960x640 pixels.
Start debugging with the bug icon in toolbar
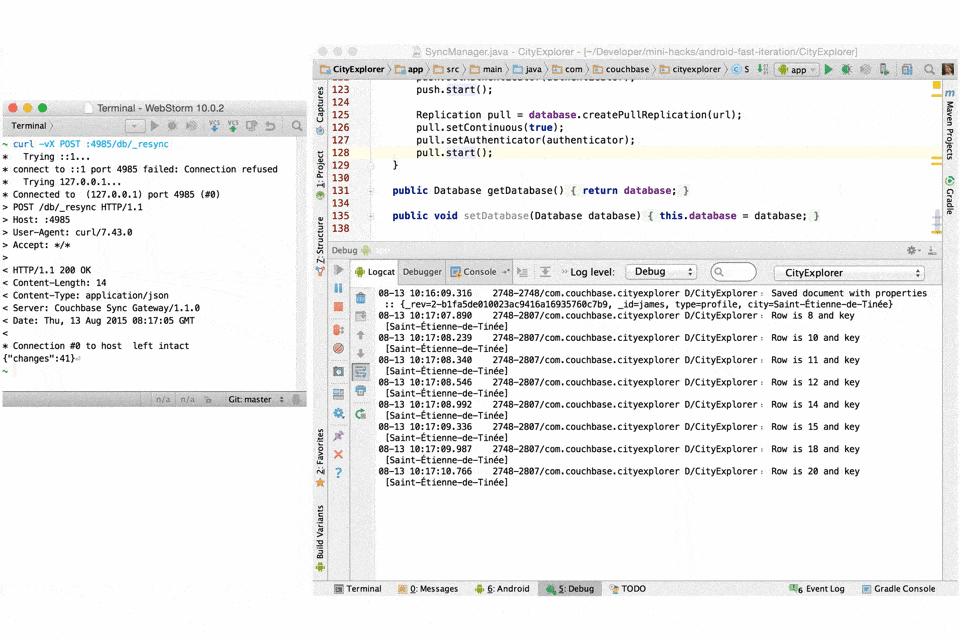tap(846, 70)
